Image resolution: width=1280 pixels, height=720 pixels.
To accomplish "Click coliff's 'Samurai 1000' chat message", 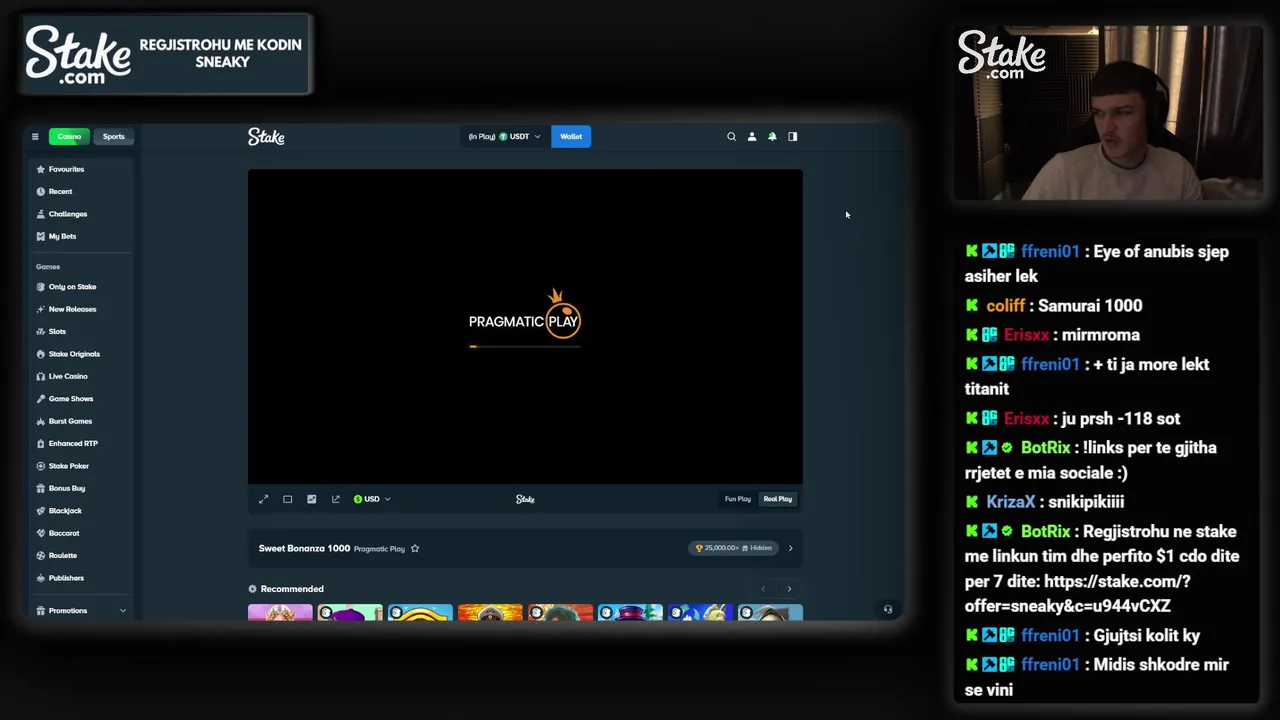I will click(x=1090, y=306).
